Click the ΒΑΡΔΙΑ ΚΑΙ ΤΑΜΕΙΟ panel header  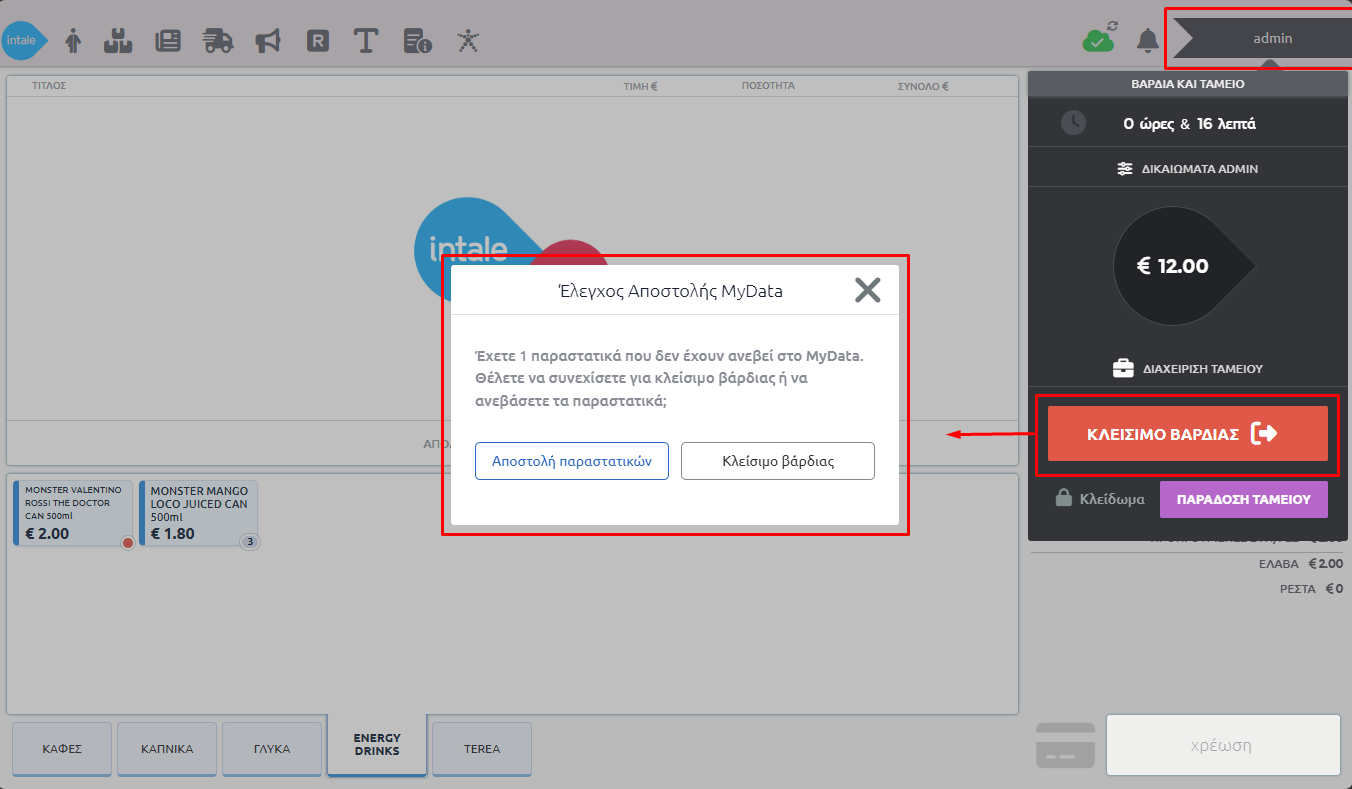tap(1187, 84)
